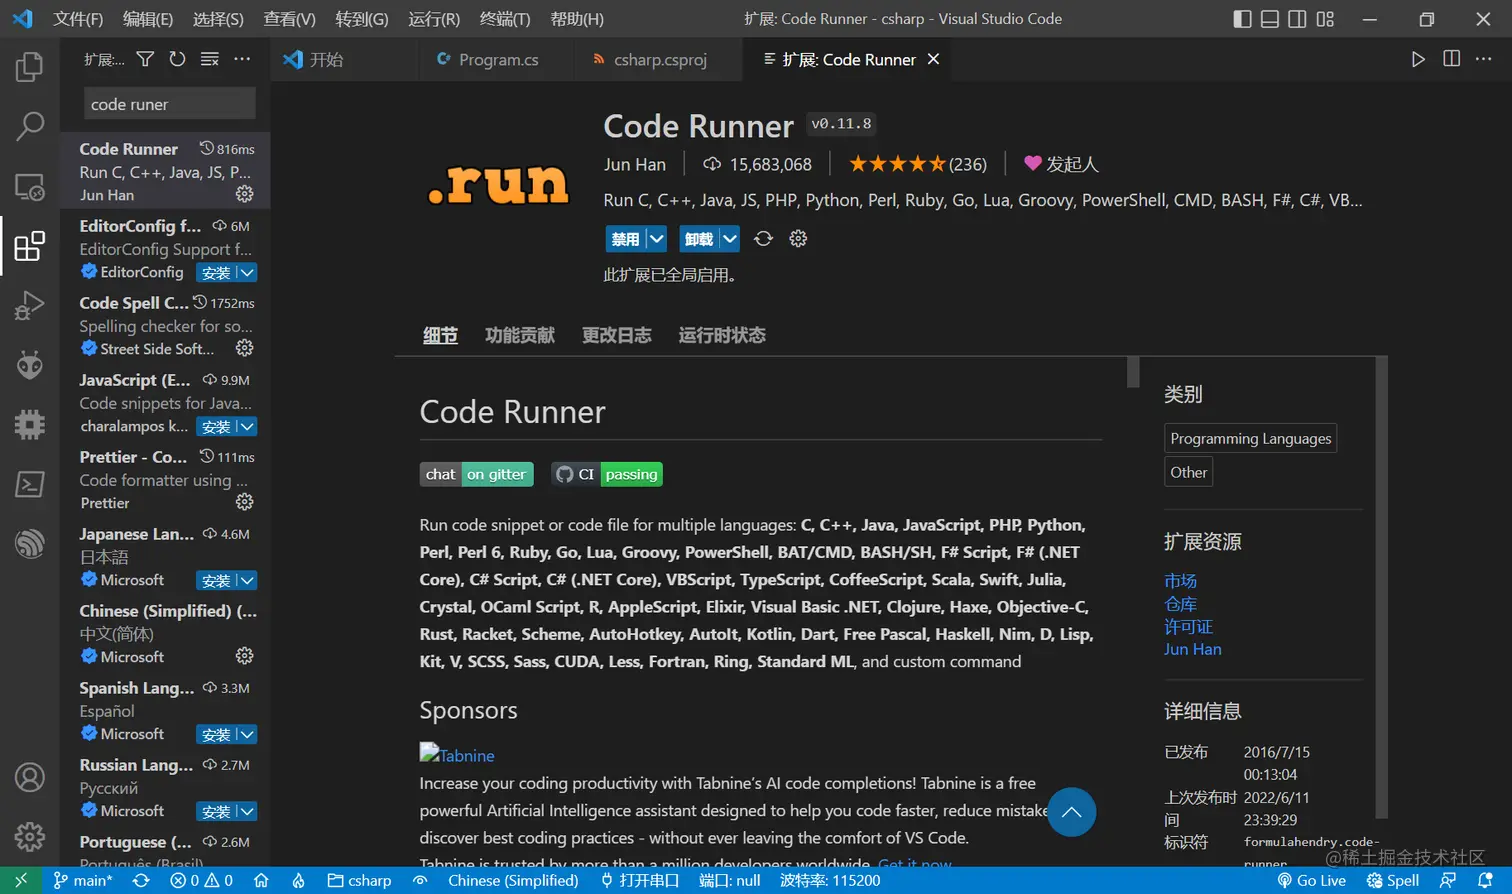Open the PlatformIO alien icon view
Viewport: 1512px width, 894px height.
(29, 365)
